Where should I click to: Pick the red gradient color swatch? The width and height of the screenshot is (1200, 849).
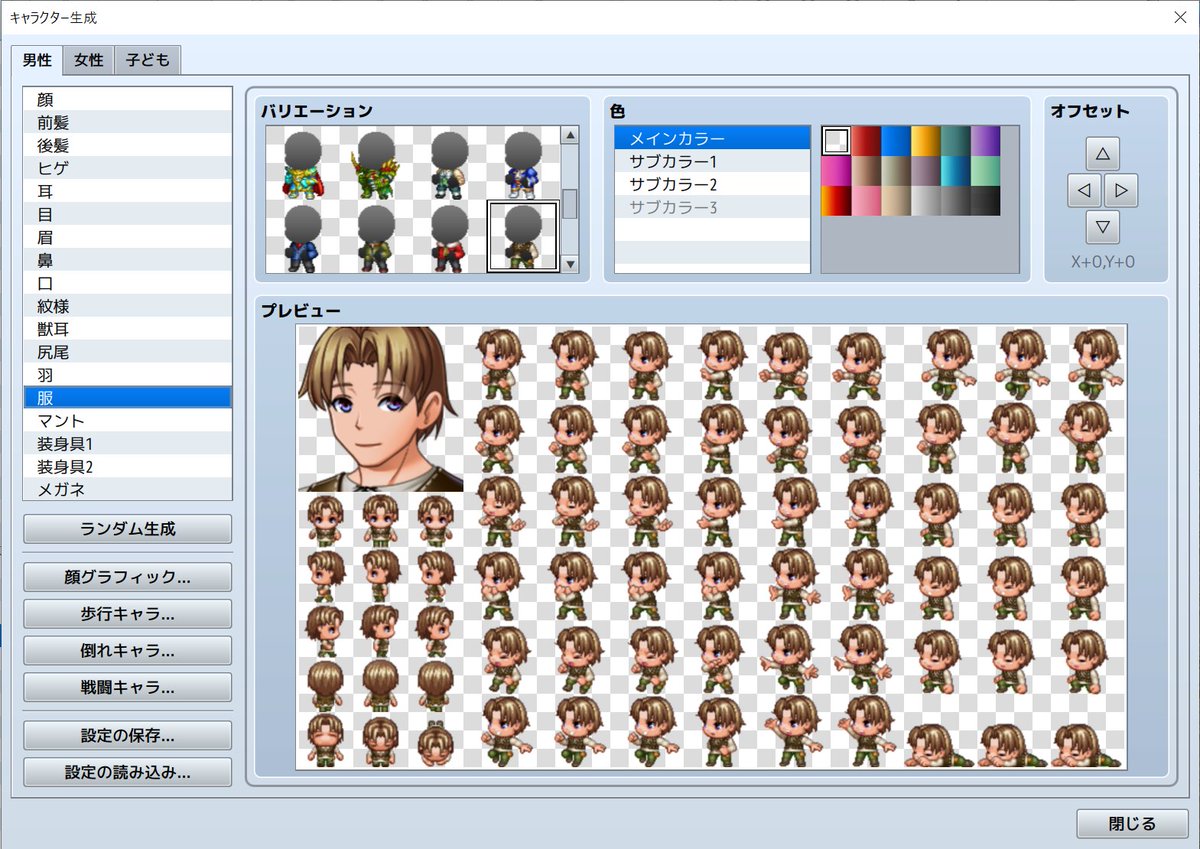[x=866, y=141]
